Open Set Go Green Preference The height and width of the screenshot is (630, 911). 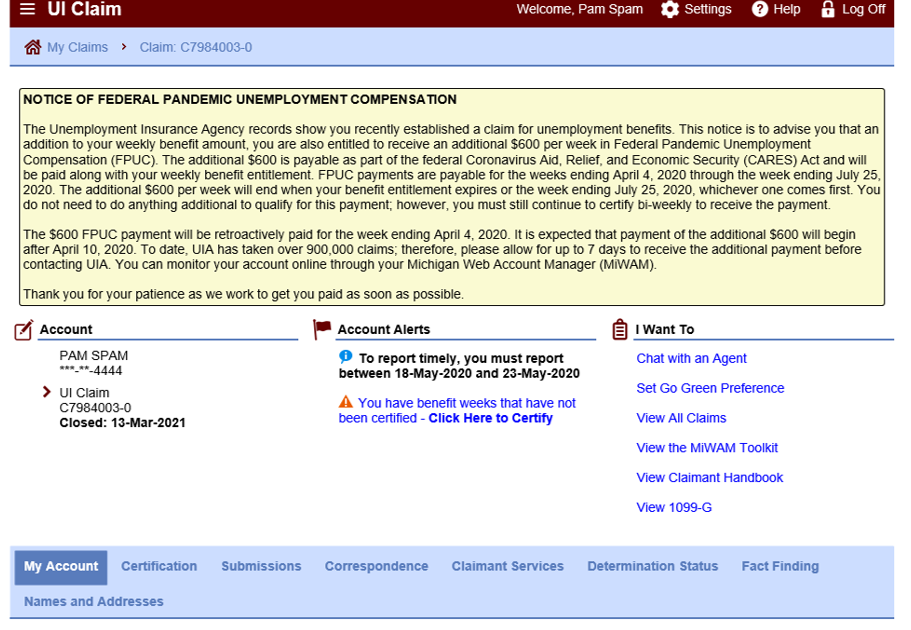tap(710, 388)
